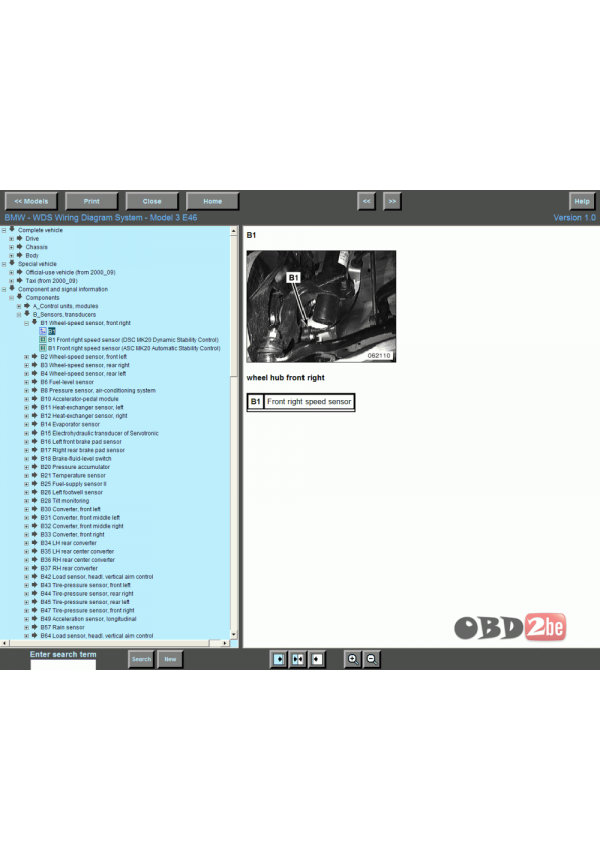Select B18 Brake-fluid-level switch

76,459
